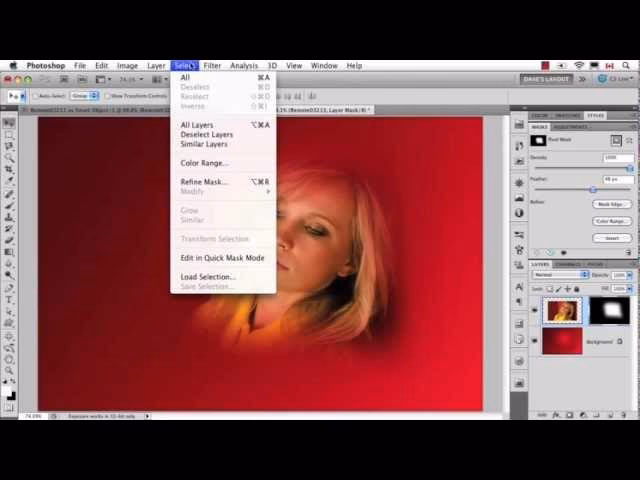This screenshot has height=480, width=640.
Task: Choose Edit in Quick Mask Mode
Action: click(x=223, y=258)
